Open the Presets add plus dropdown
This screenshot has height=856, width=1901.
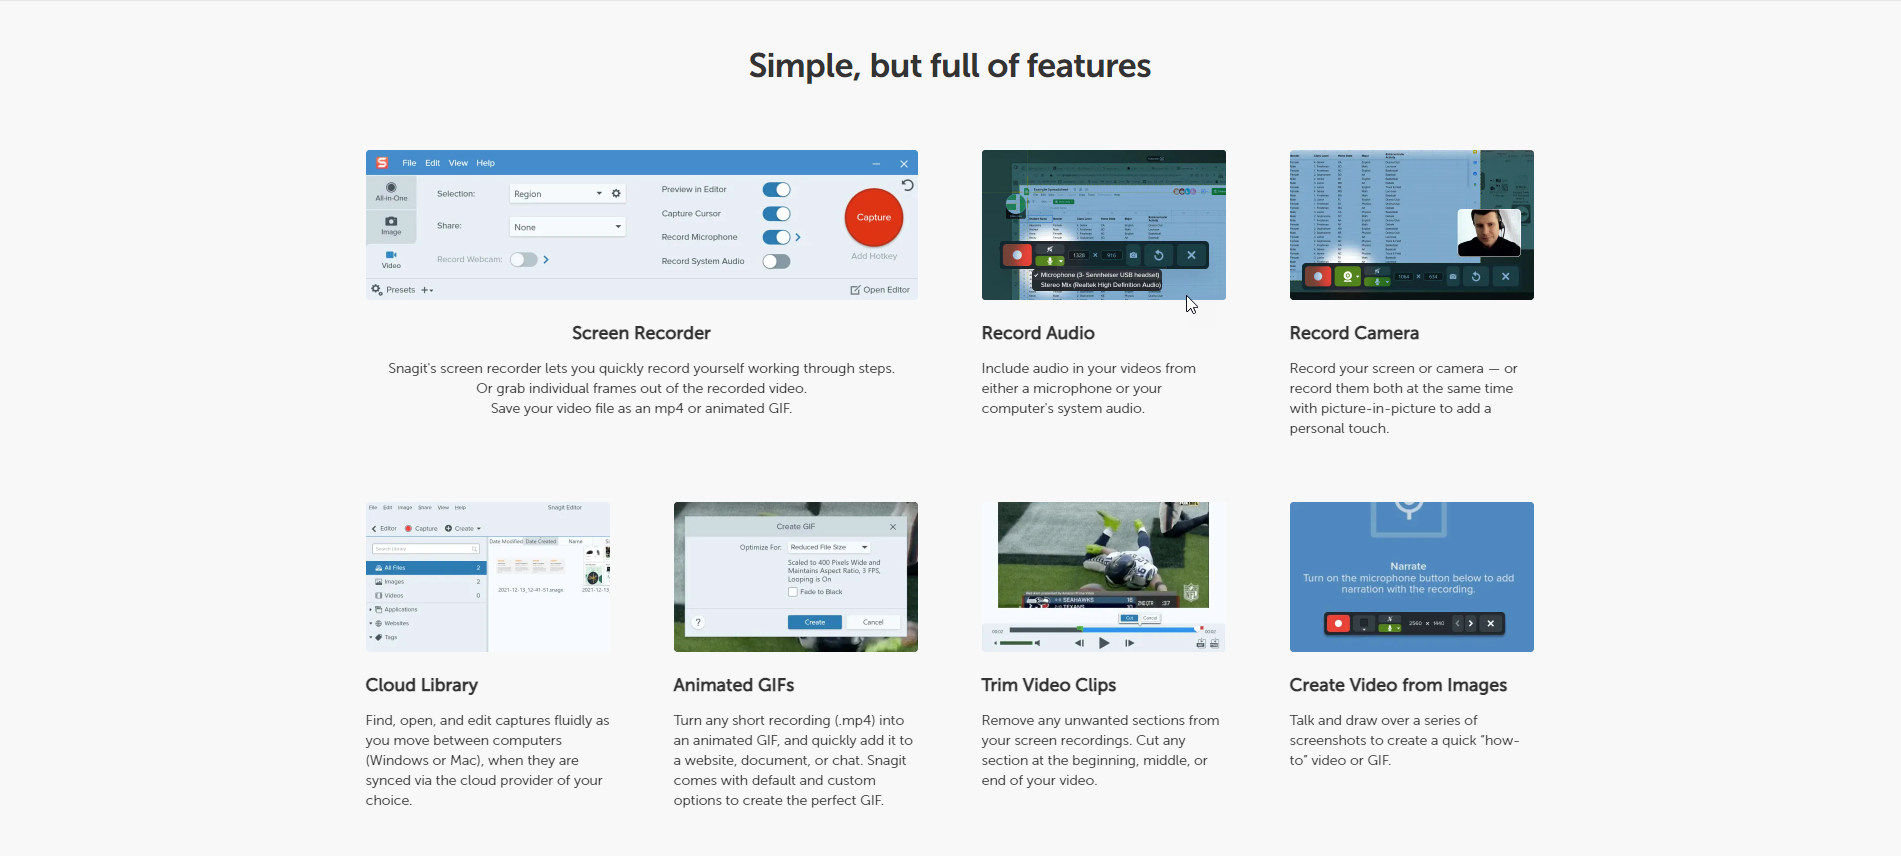point(427,290)
